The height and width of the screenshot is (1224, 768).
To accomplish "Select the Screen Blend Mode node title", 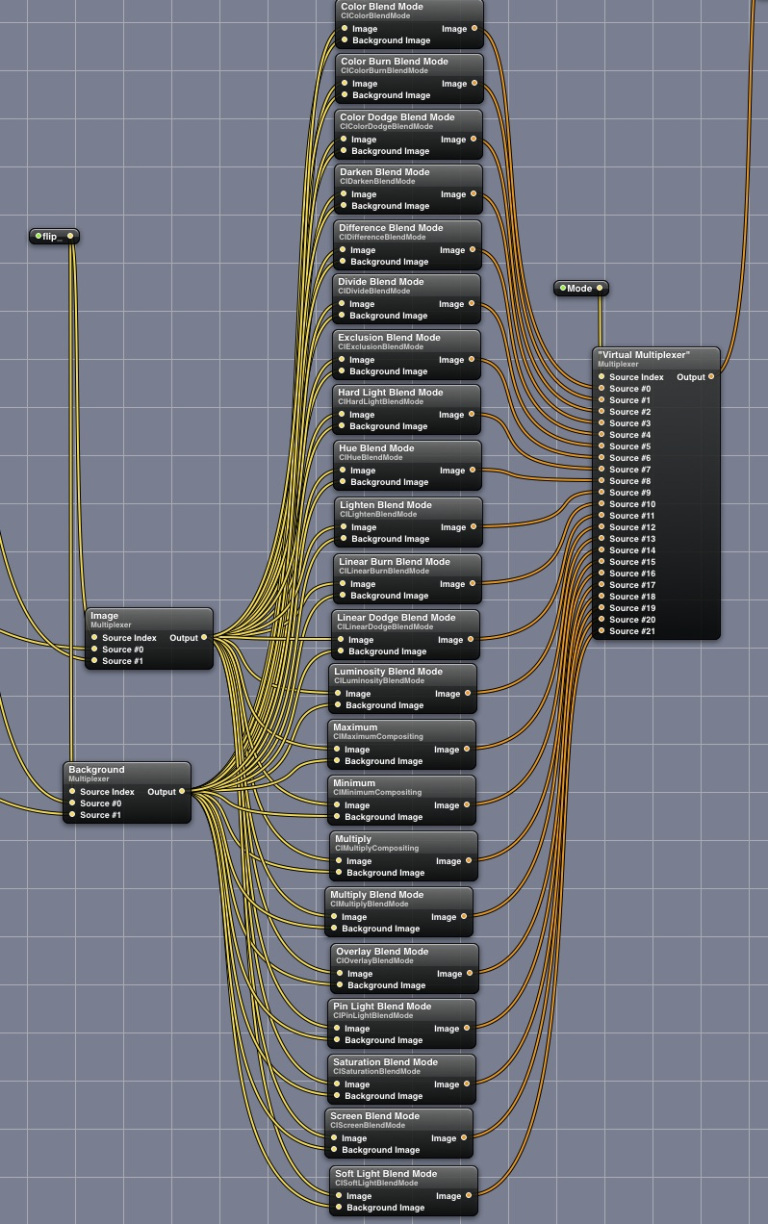I will coord(375,1116).
